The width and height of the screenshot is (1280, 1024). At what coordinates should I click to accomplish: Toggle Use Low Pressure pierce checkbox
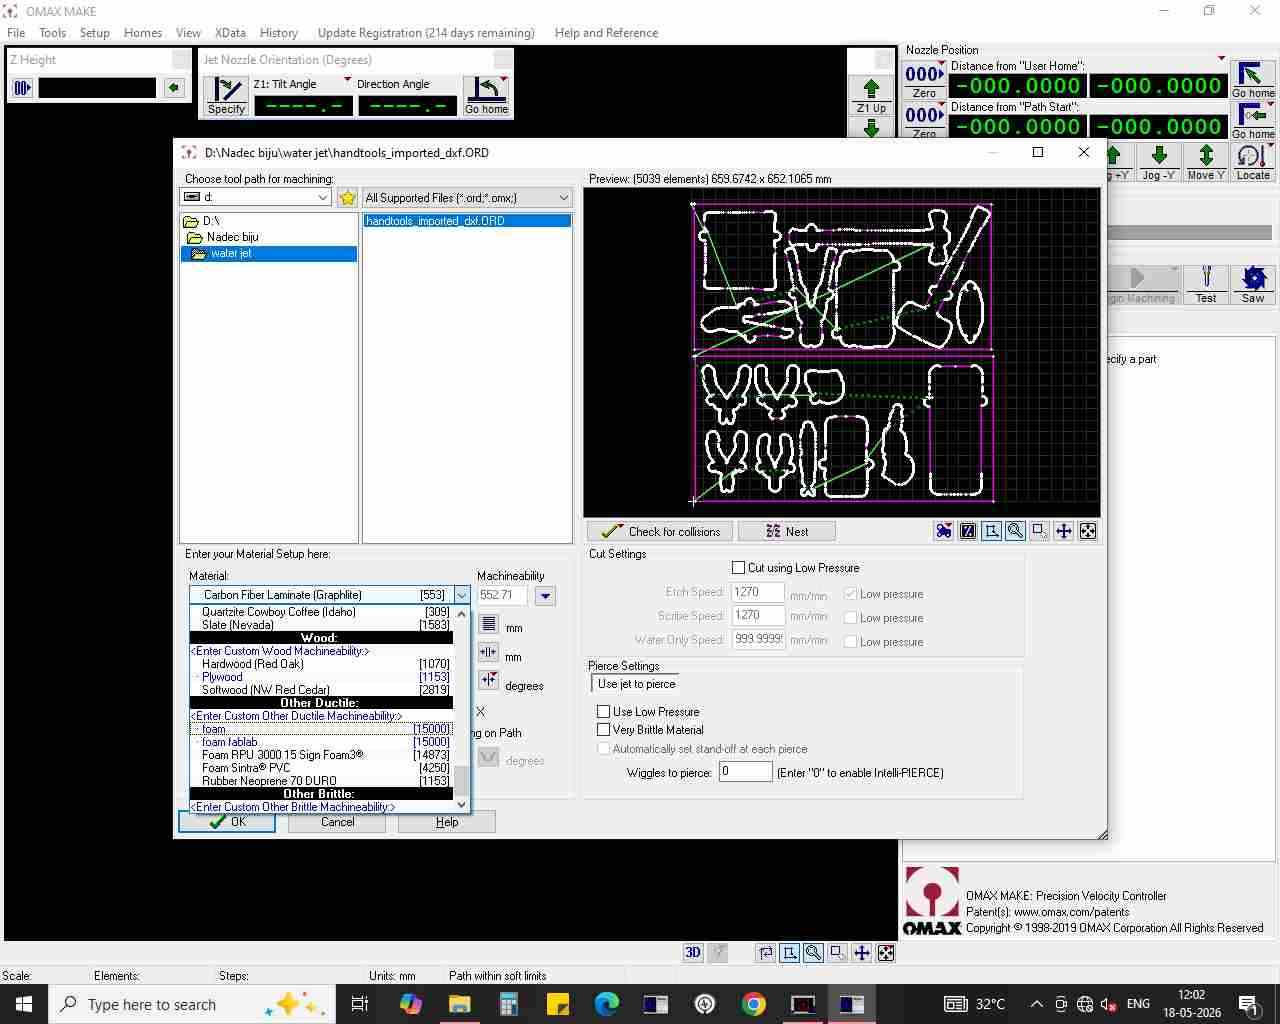pos(603,712)
